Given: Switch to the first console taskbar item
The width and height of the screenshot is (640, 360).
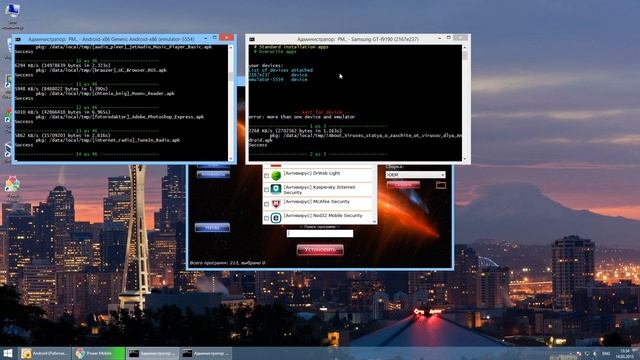Looking at the screenshot, I should tap(152, 353).
